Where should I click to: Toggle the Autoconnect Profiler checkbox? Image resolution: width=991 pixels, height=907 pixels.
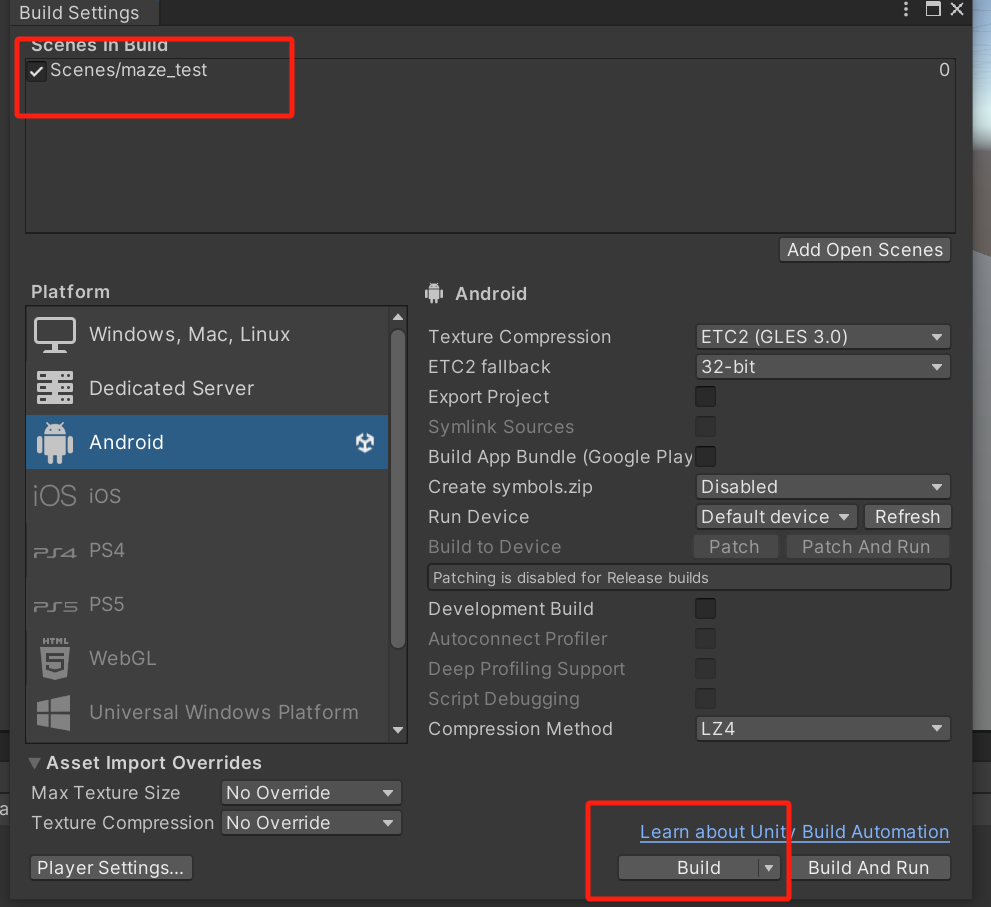[705, 638]
